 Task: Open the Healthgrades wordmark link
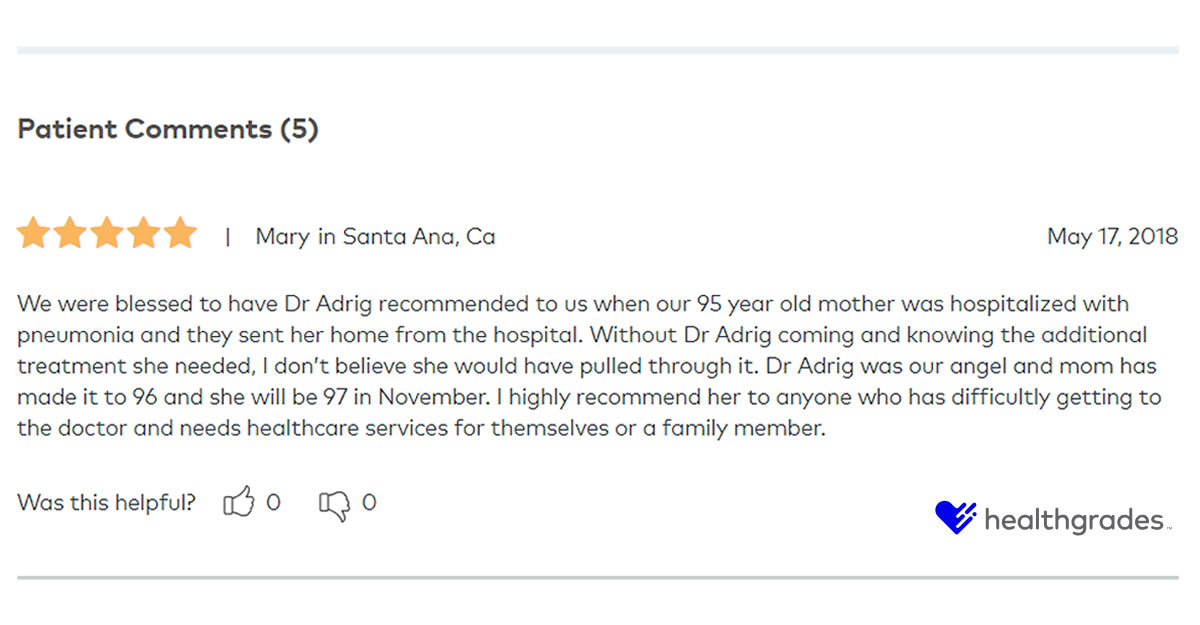1073,521
